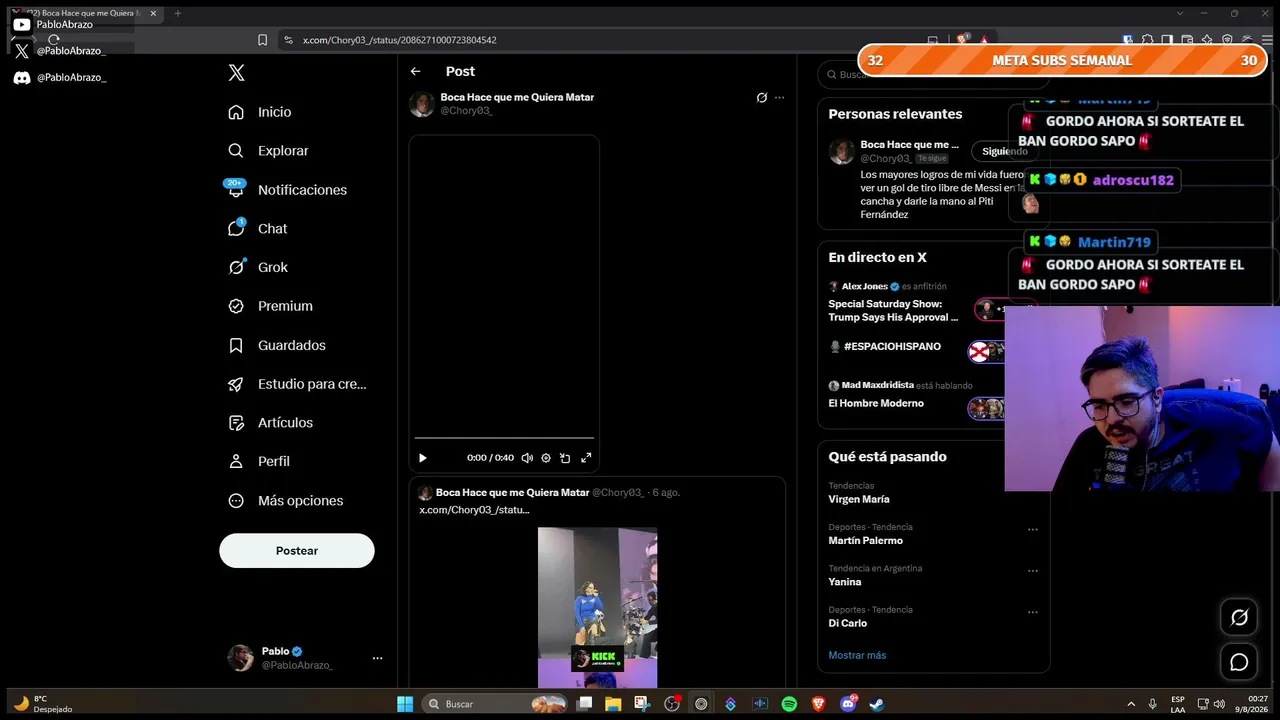Click the Postear button
Screen dimensions: 1280x720
[x=297, y=551]
